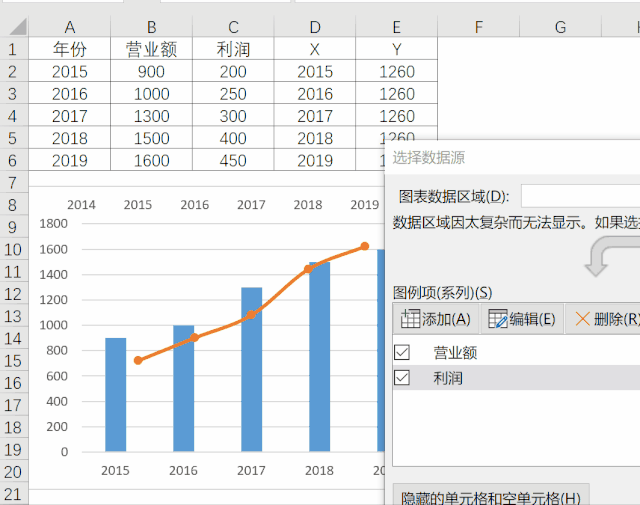Select cell A1 containing 年份
This screenshot has height=505, width=640.
pos(70,49)
